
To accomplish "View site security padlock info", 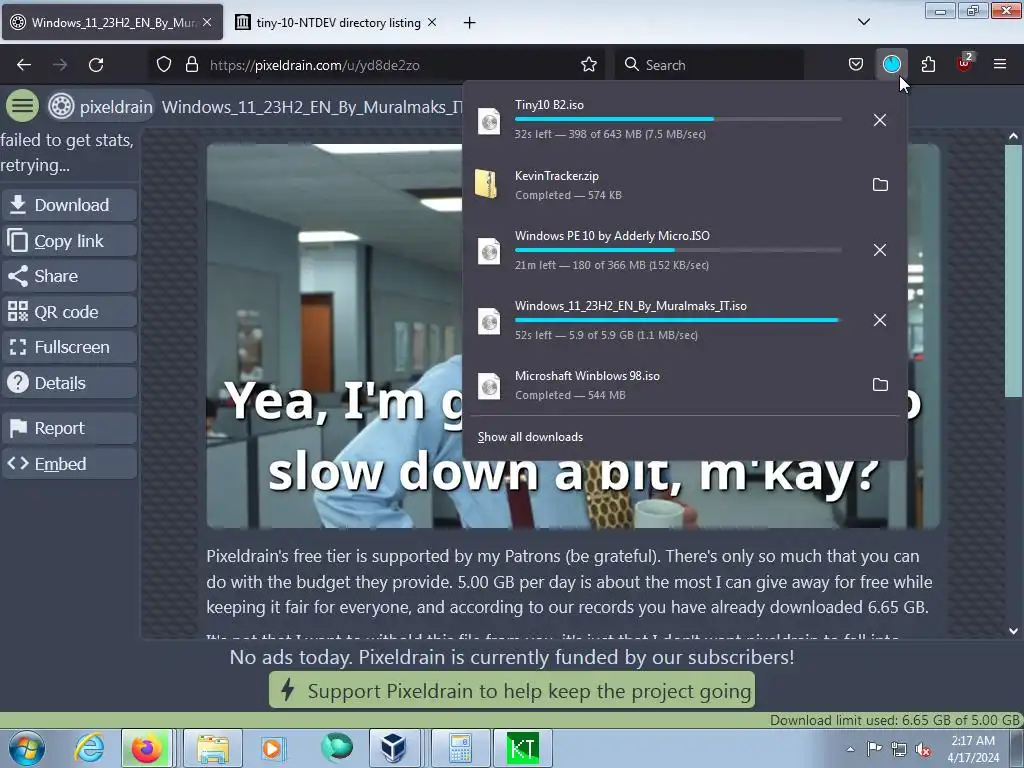I will tap(192, 65).
